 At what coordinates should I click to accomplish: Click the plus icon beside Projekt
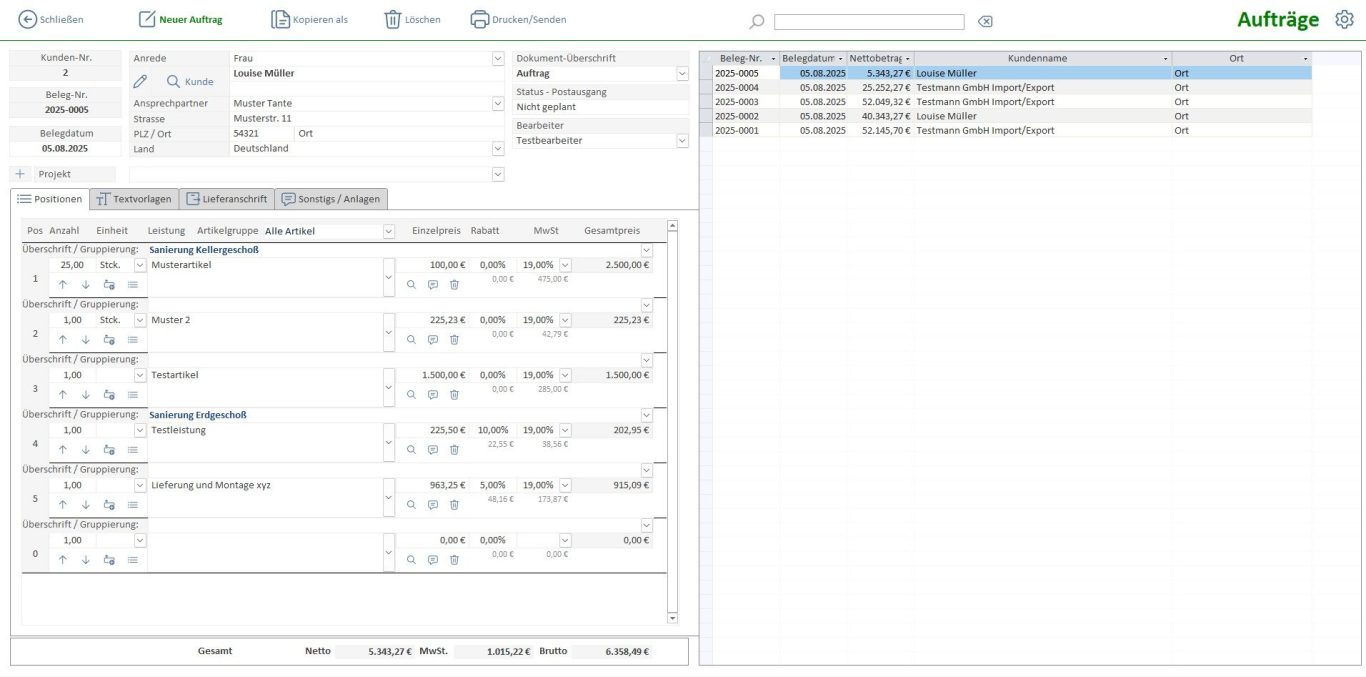click(21, 174)
